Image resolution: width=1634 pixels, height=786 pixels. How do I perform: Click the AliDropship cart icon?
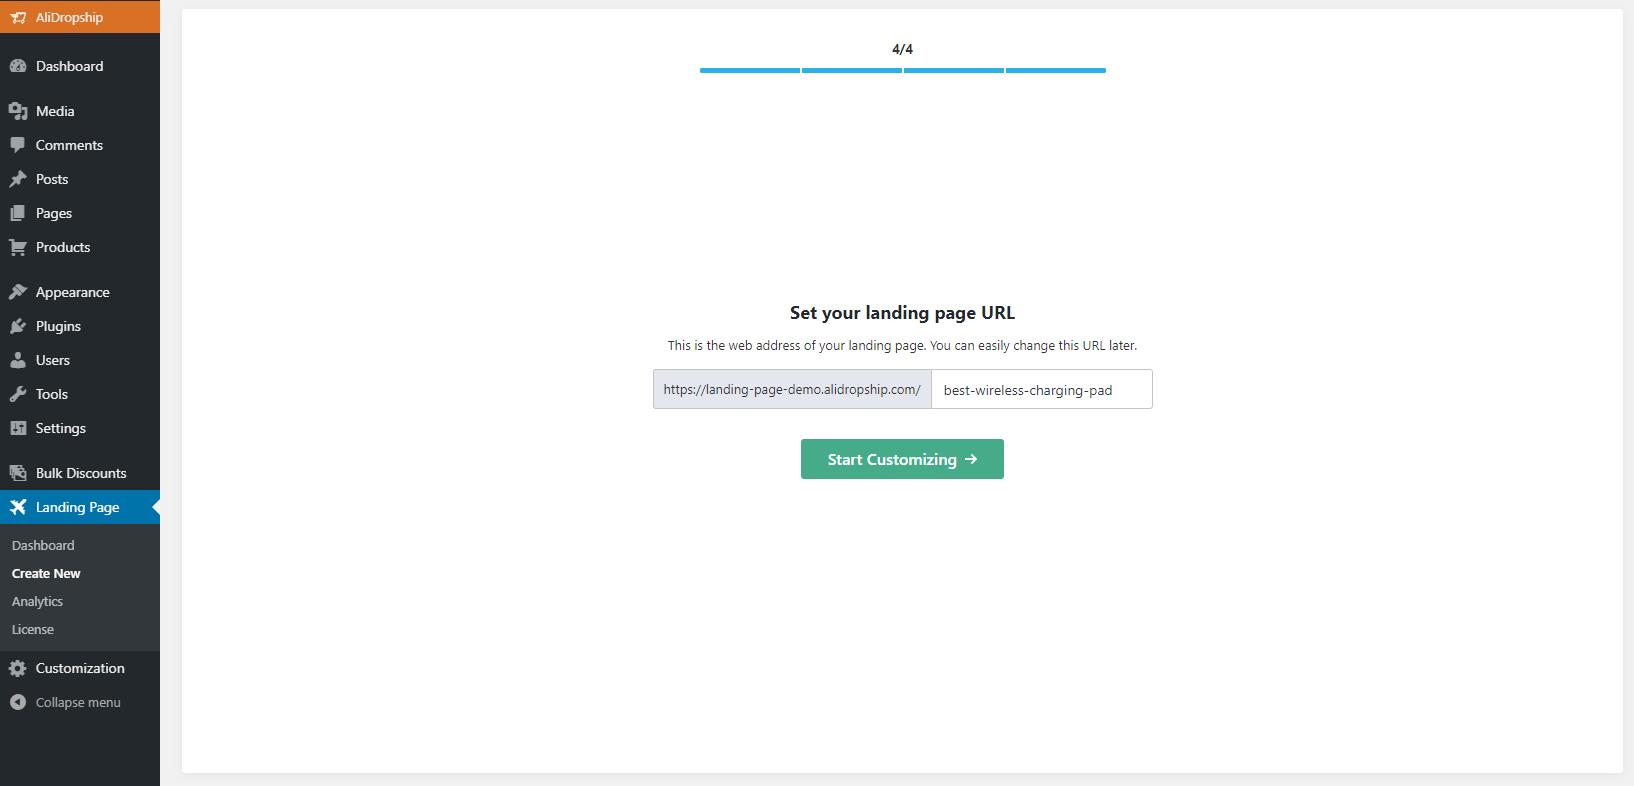point(18,18)
